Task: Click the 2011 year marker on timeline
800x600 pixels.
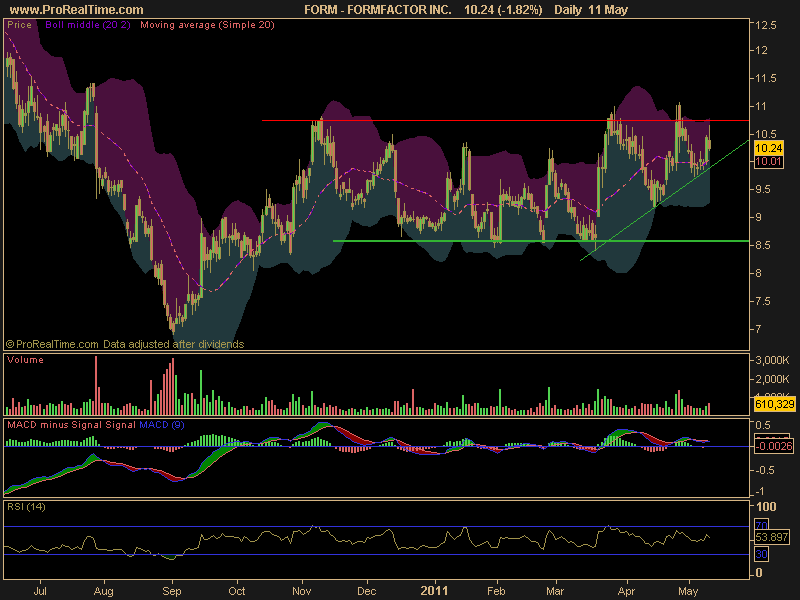Action: [x=434, y=591]
